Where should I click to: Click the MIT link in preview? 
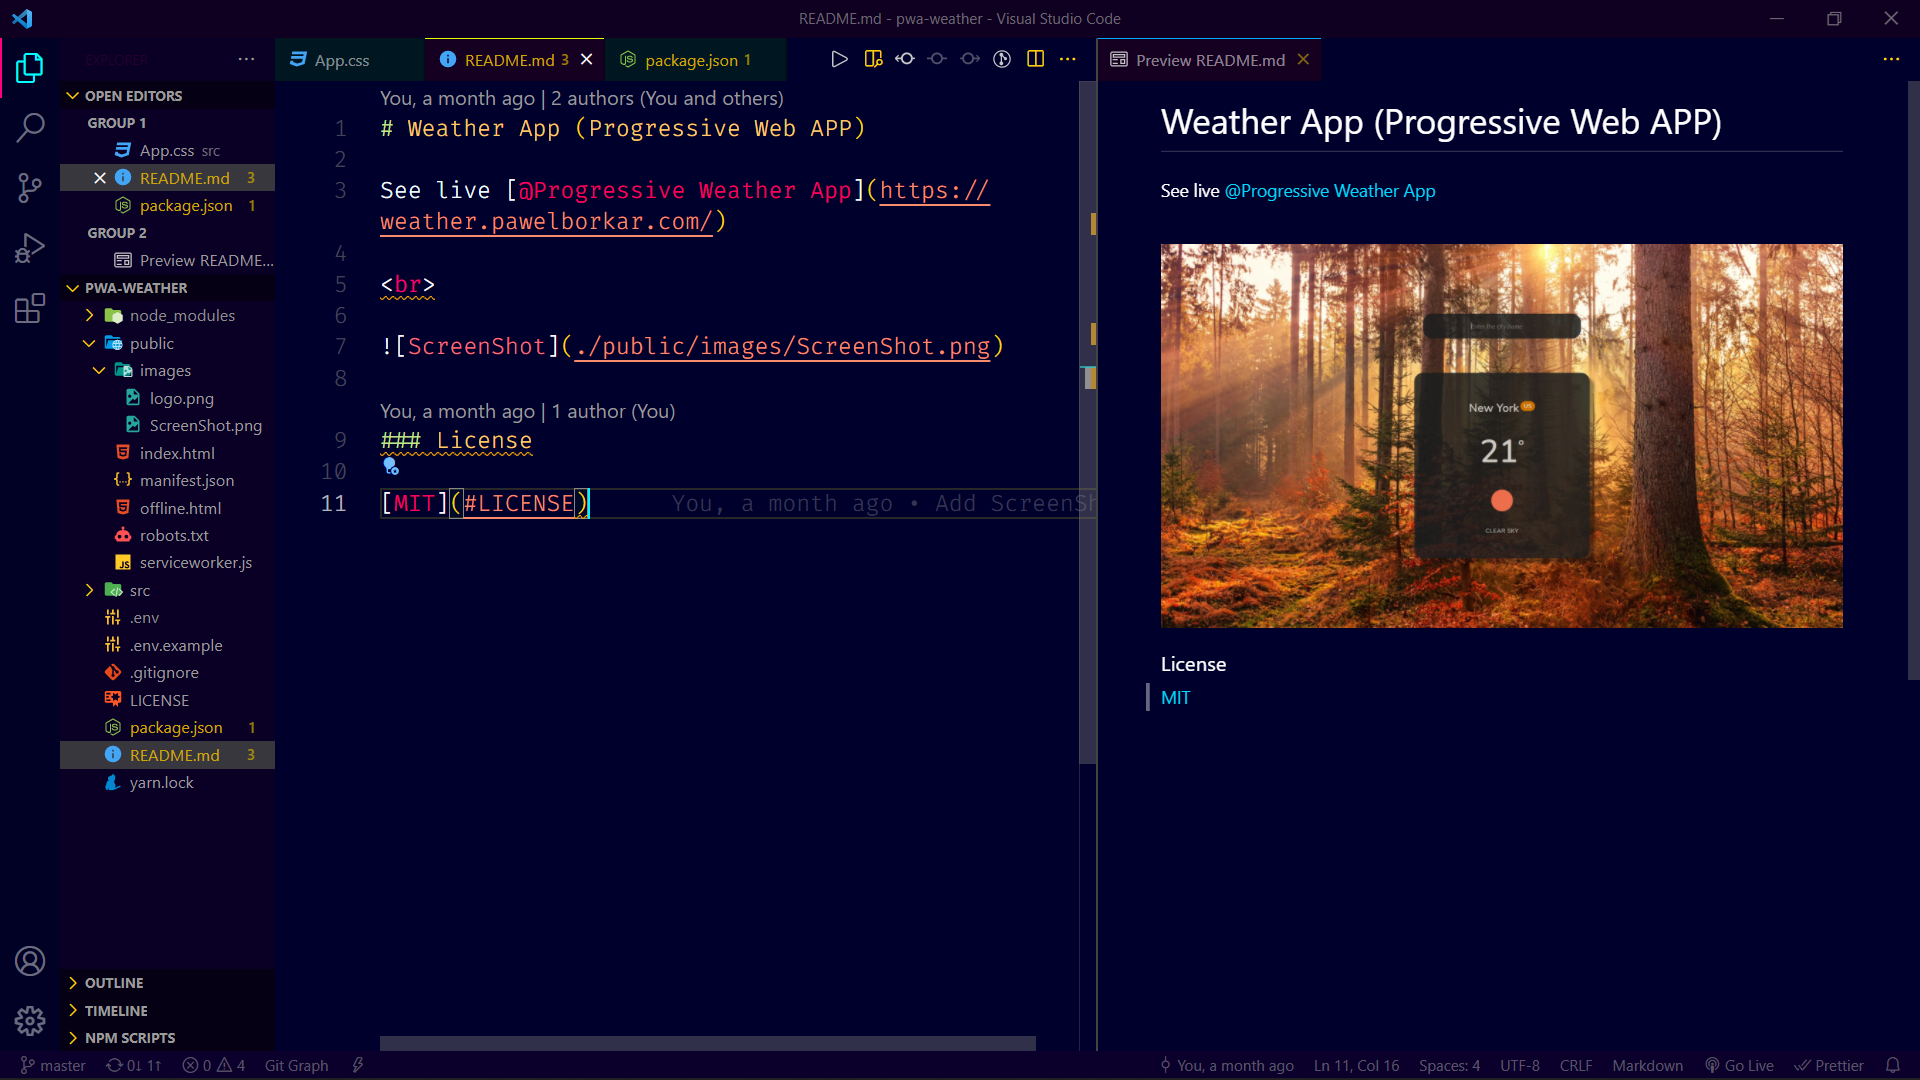[1175, 698]
